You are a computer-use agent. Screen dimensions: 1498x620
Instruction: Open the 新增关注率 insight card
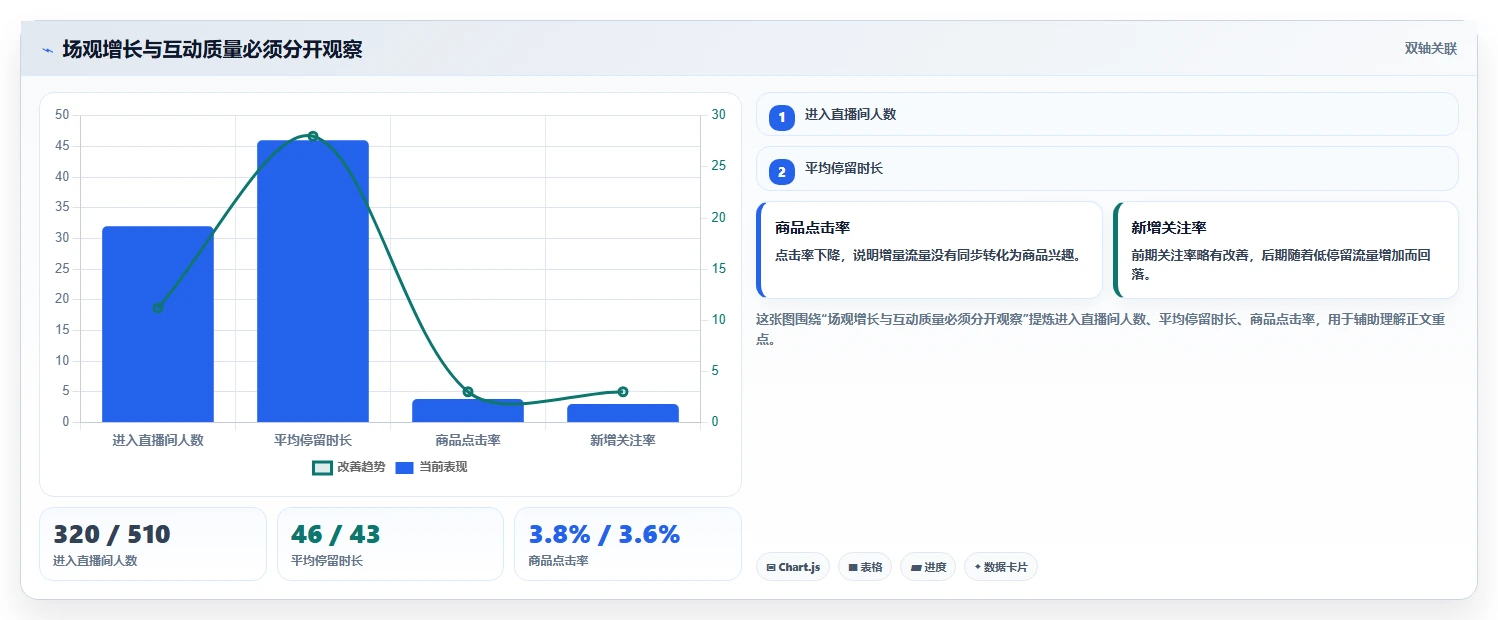[x=1286, y=250]
